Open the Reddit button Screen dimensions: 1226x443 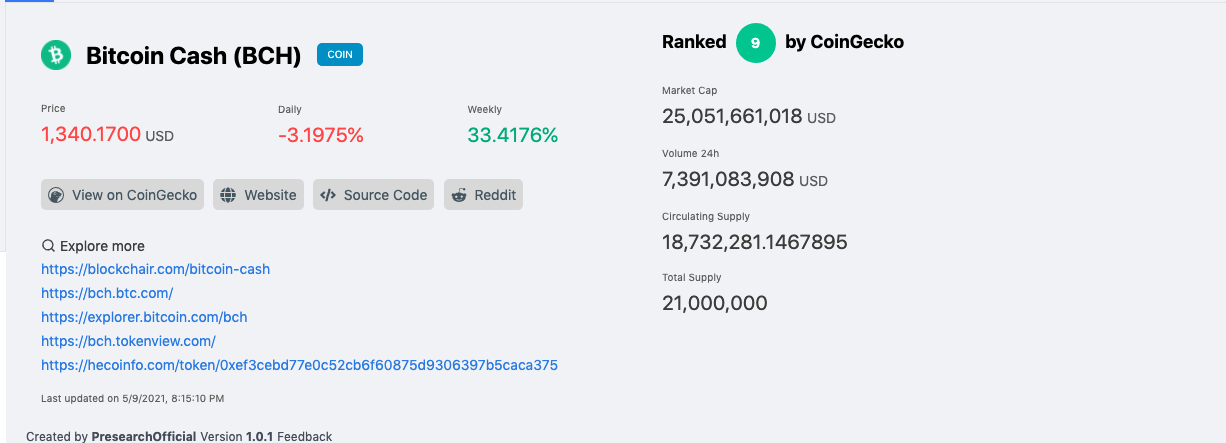tap(484, 195)
